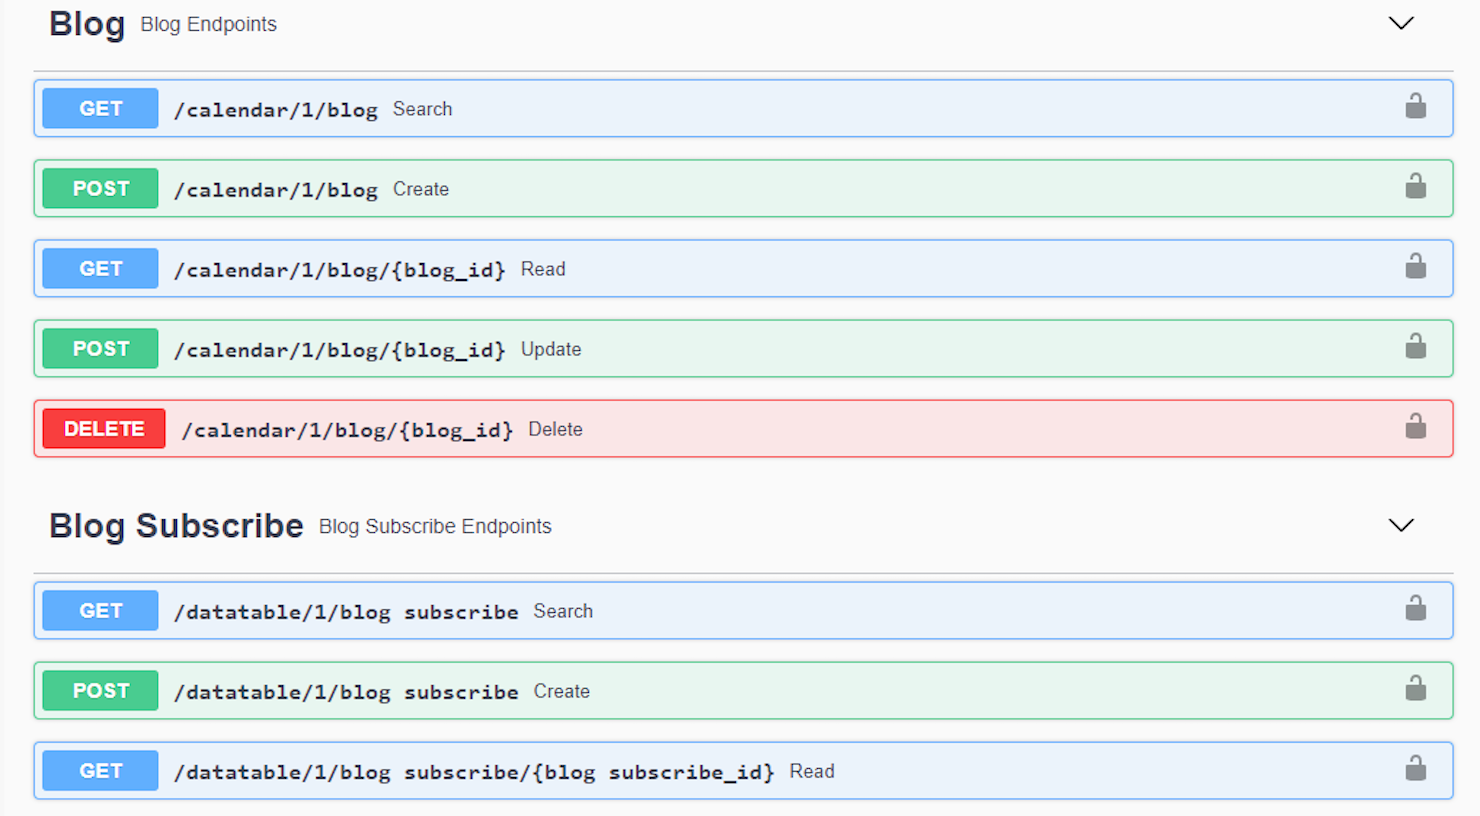Image resolution: width=1480 pixels, height=816 pixels.
Task: Select the Blog Subscribe section heading
Action: point(176,526)
